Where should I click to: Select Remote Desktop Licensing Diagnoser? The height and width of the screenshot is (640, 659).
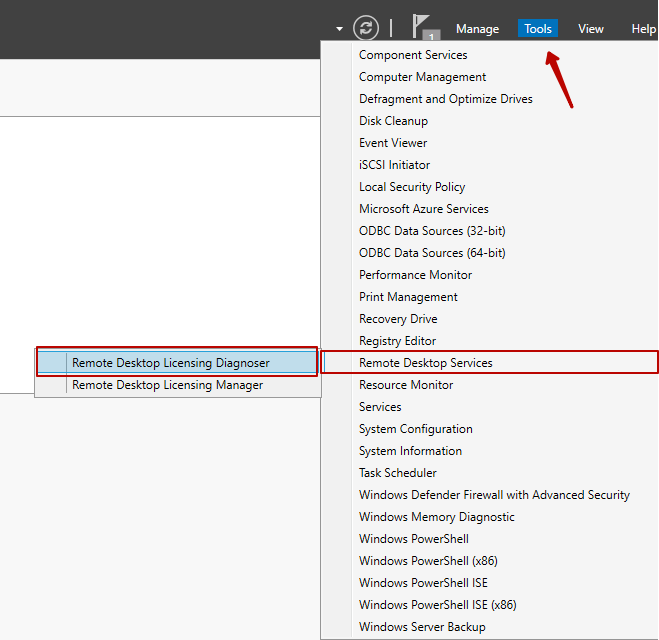pos(170,363)
